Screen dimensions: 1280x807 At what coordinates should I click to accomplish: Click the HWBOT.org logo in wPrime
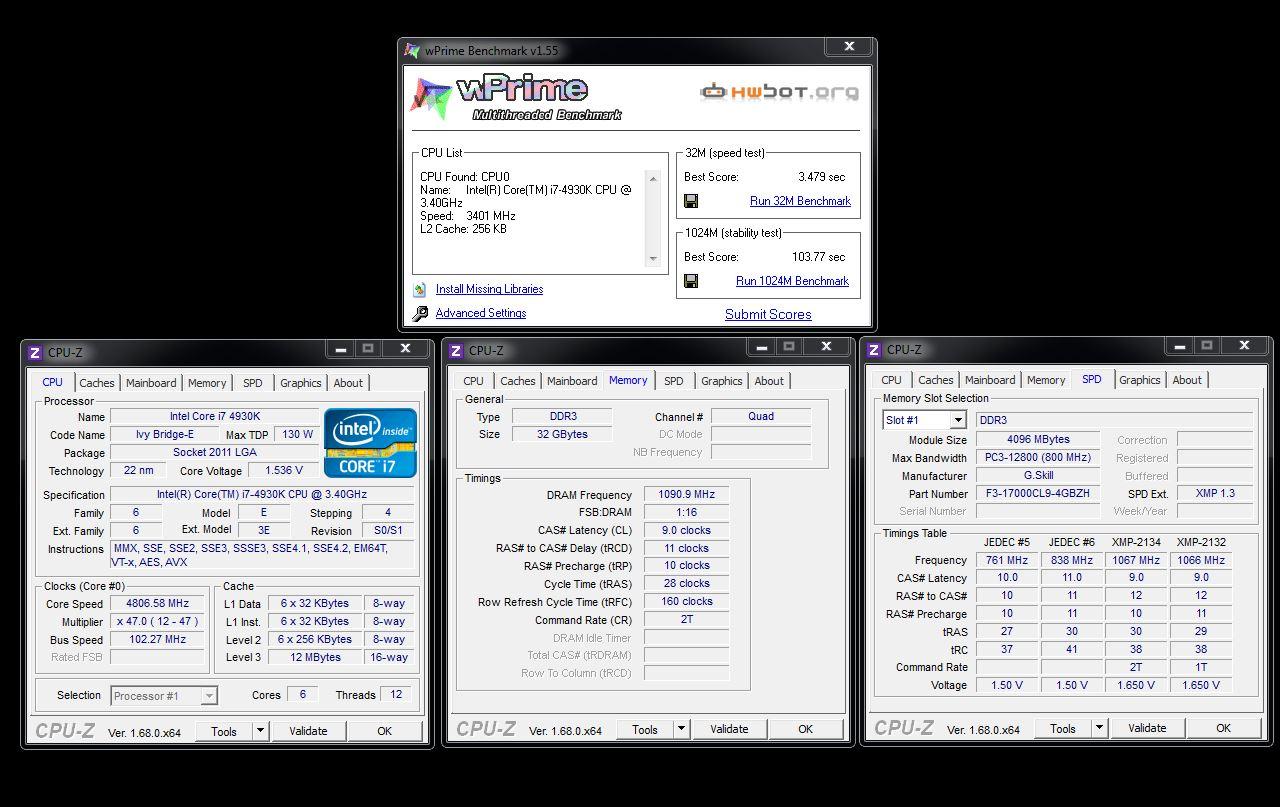point(778,92)
